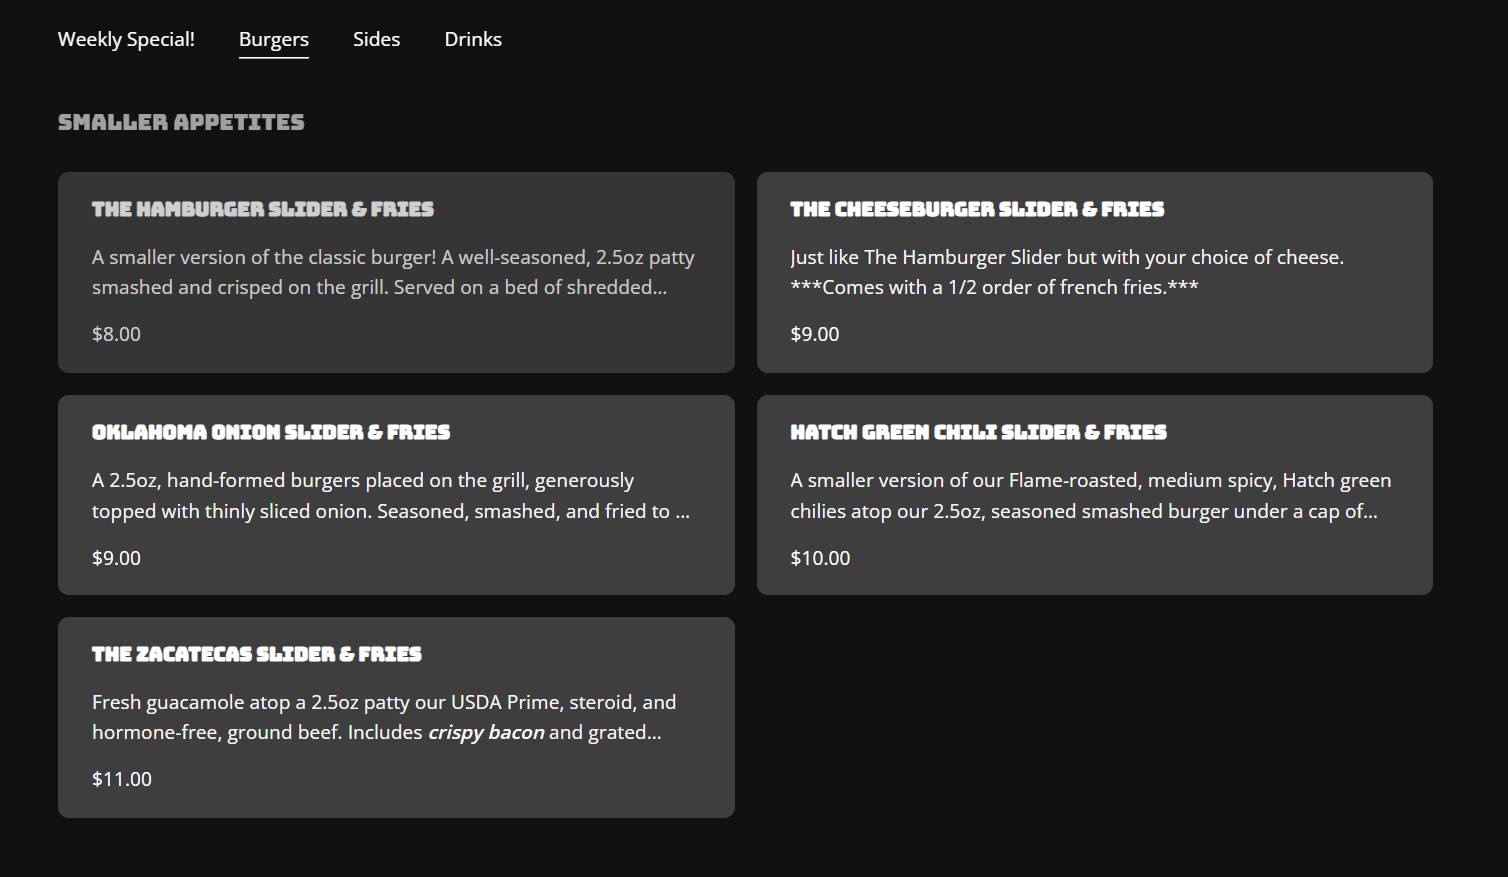Click the $10.00 price
This screenshot has width=1508, height=877.
(x=820, y=558)
